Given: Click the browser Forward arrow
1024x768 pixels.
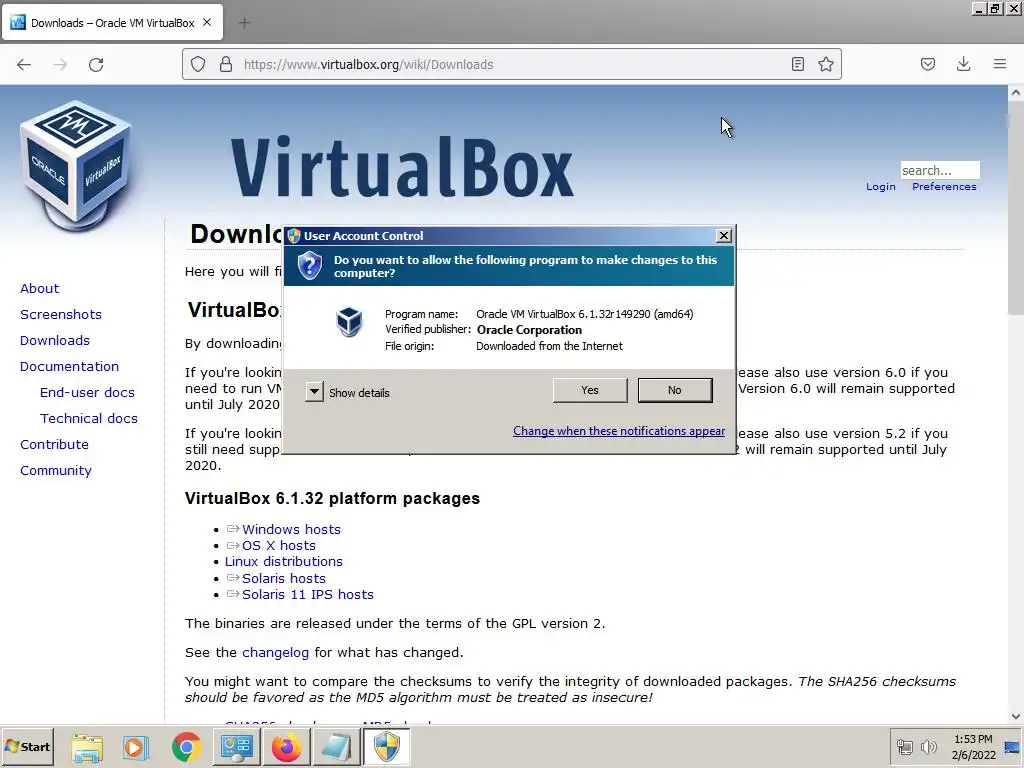Looking at the screenshot, I should 60,65.
